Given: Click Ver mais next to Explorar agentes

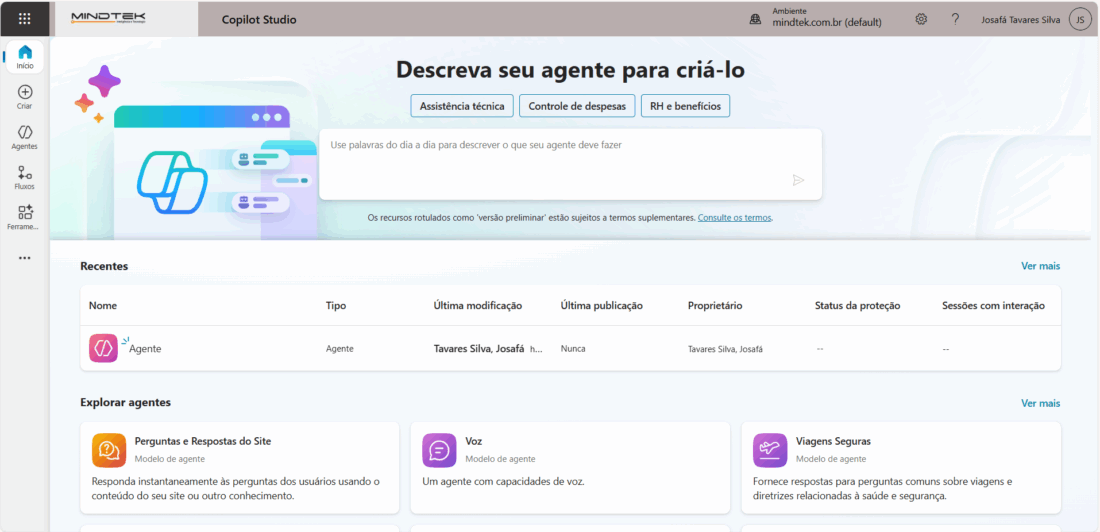Looking at the screenshot, I should [x=1040, y=403].
